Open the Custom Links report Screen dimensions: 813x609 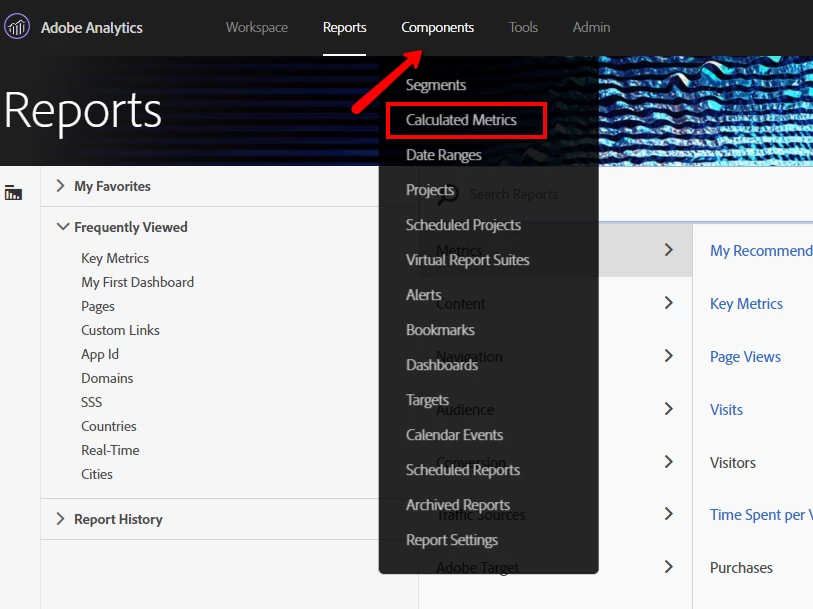pyautogui.click(x=120, y=330)
